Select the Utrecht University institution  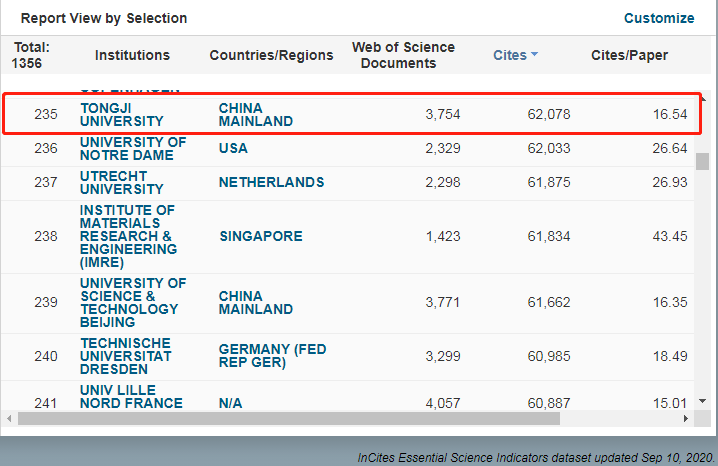[x=121, y=182]
